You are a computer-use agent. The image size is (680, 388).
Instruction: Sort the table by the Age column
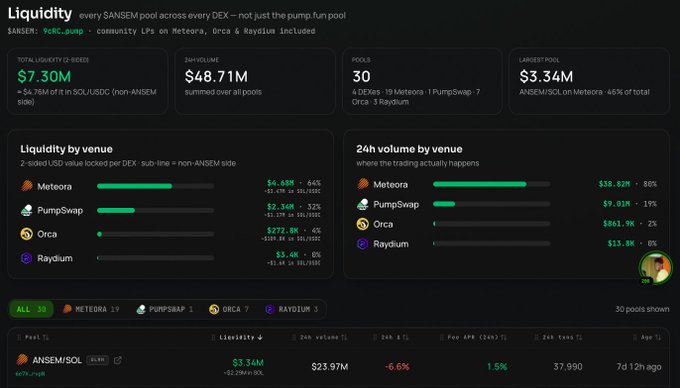647,337
